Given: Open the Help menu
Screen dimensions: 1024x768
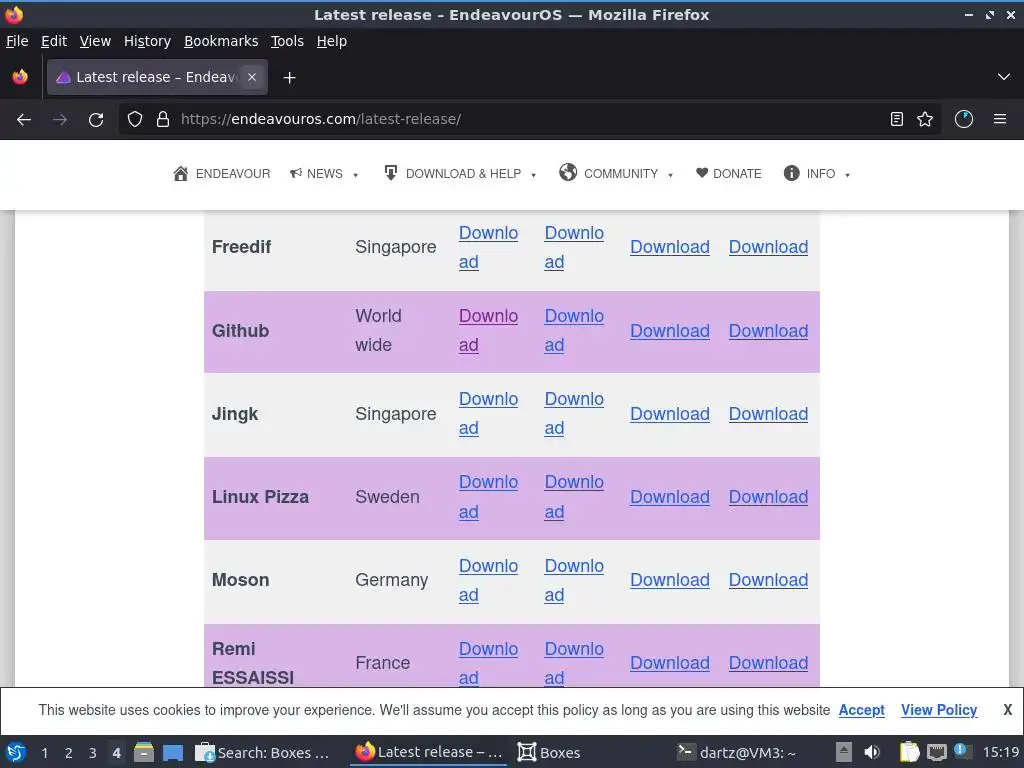Looking at the screenshot, I should [332, 41].
